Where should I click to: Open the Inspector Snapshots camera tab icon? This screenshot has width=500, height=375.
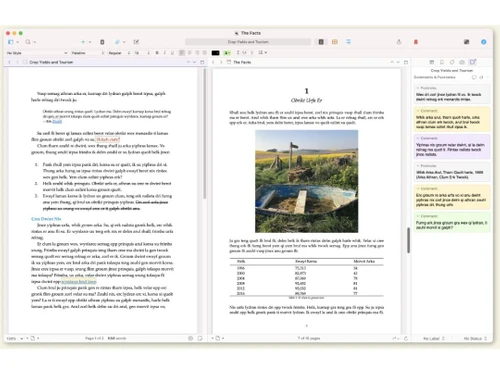click(x=462, y=62)
